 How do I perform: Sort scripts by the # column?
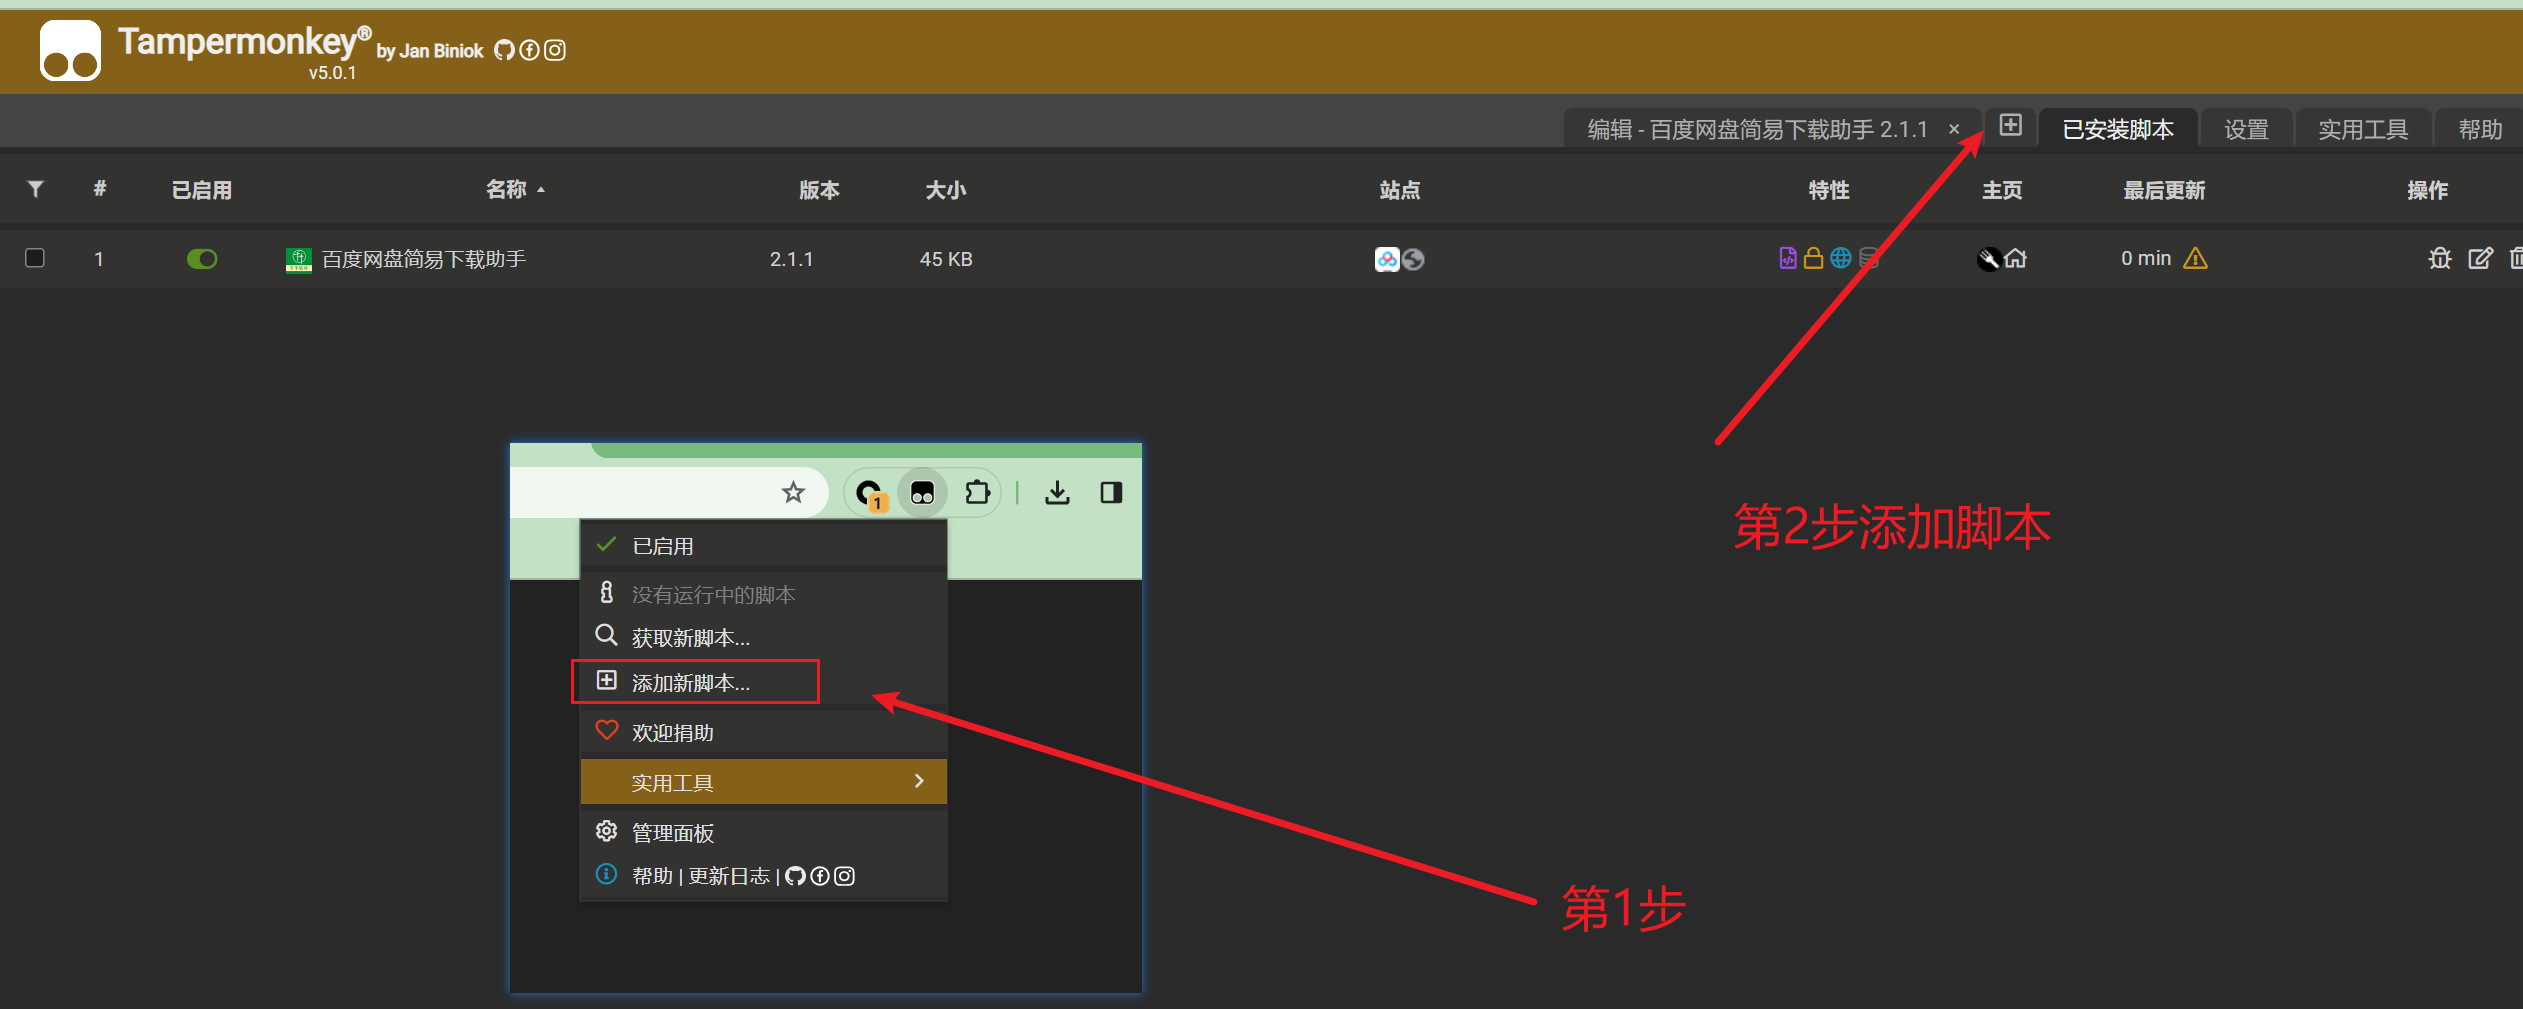(x=100, y=189)
